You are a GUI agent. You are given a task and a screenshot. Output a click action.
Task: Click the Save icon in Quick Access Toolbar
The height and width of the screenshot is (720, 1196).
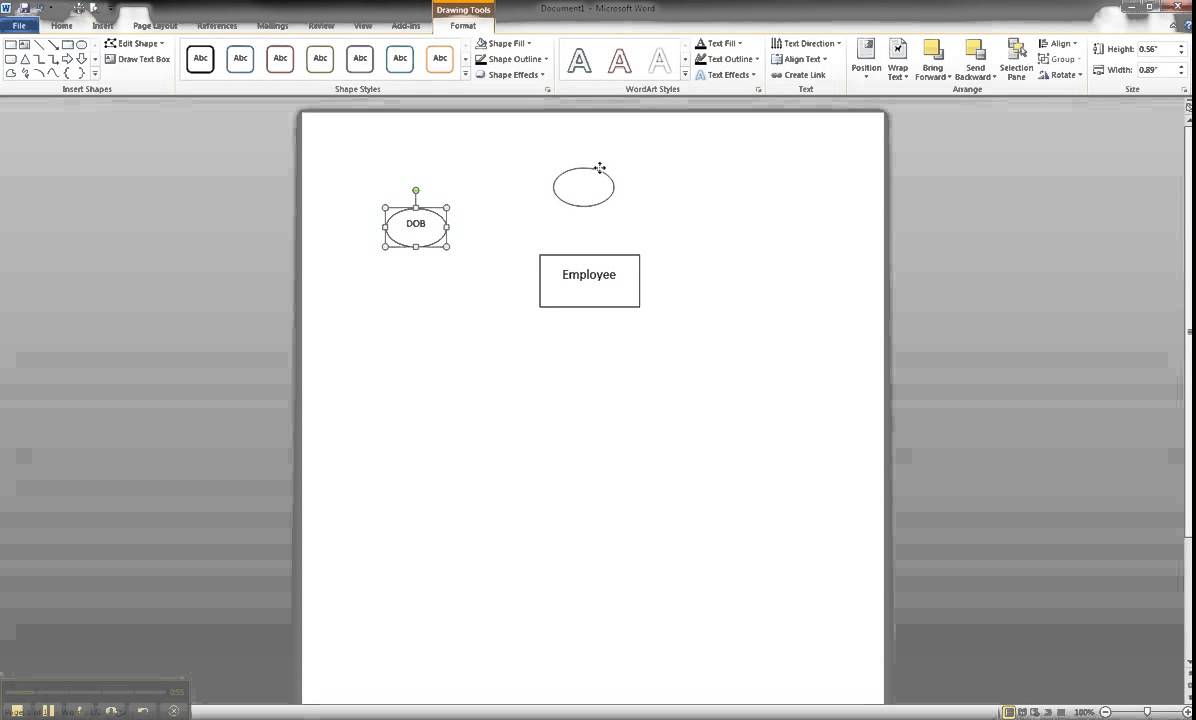click(24, 8)
